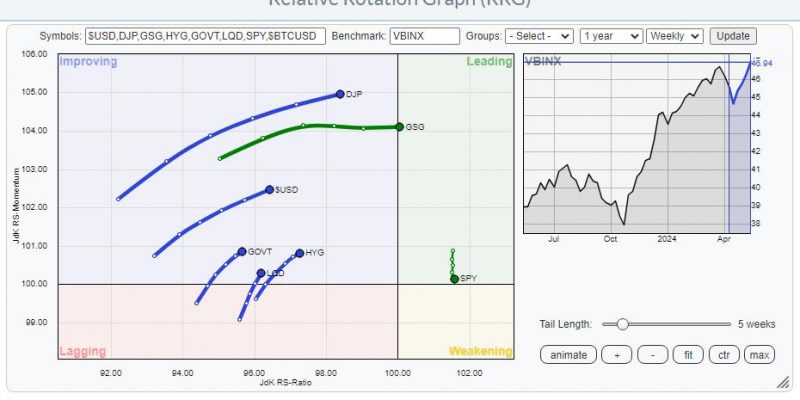Click the GSG tail head marker

pos(399,127)
